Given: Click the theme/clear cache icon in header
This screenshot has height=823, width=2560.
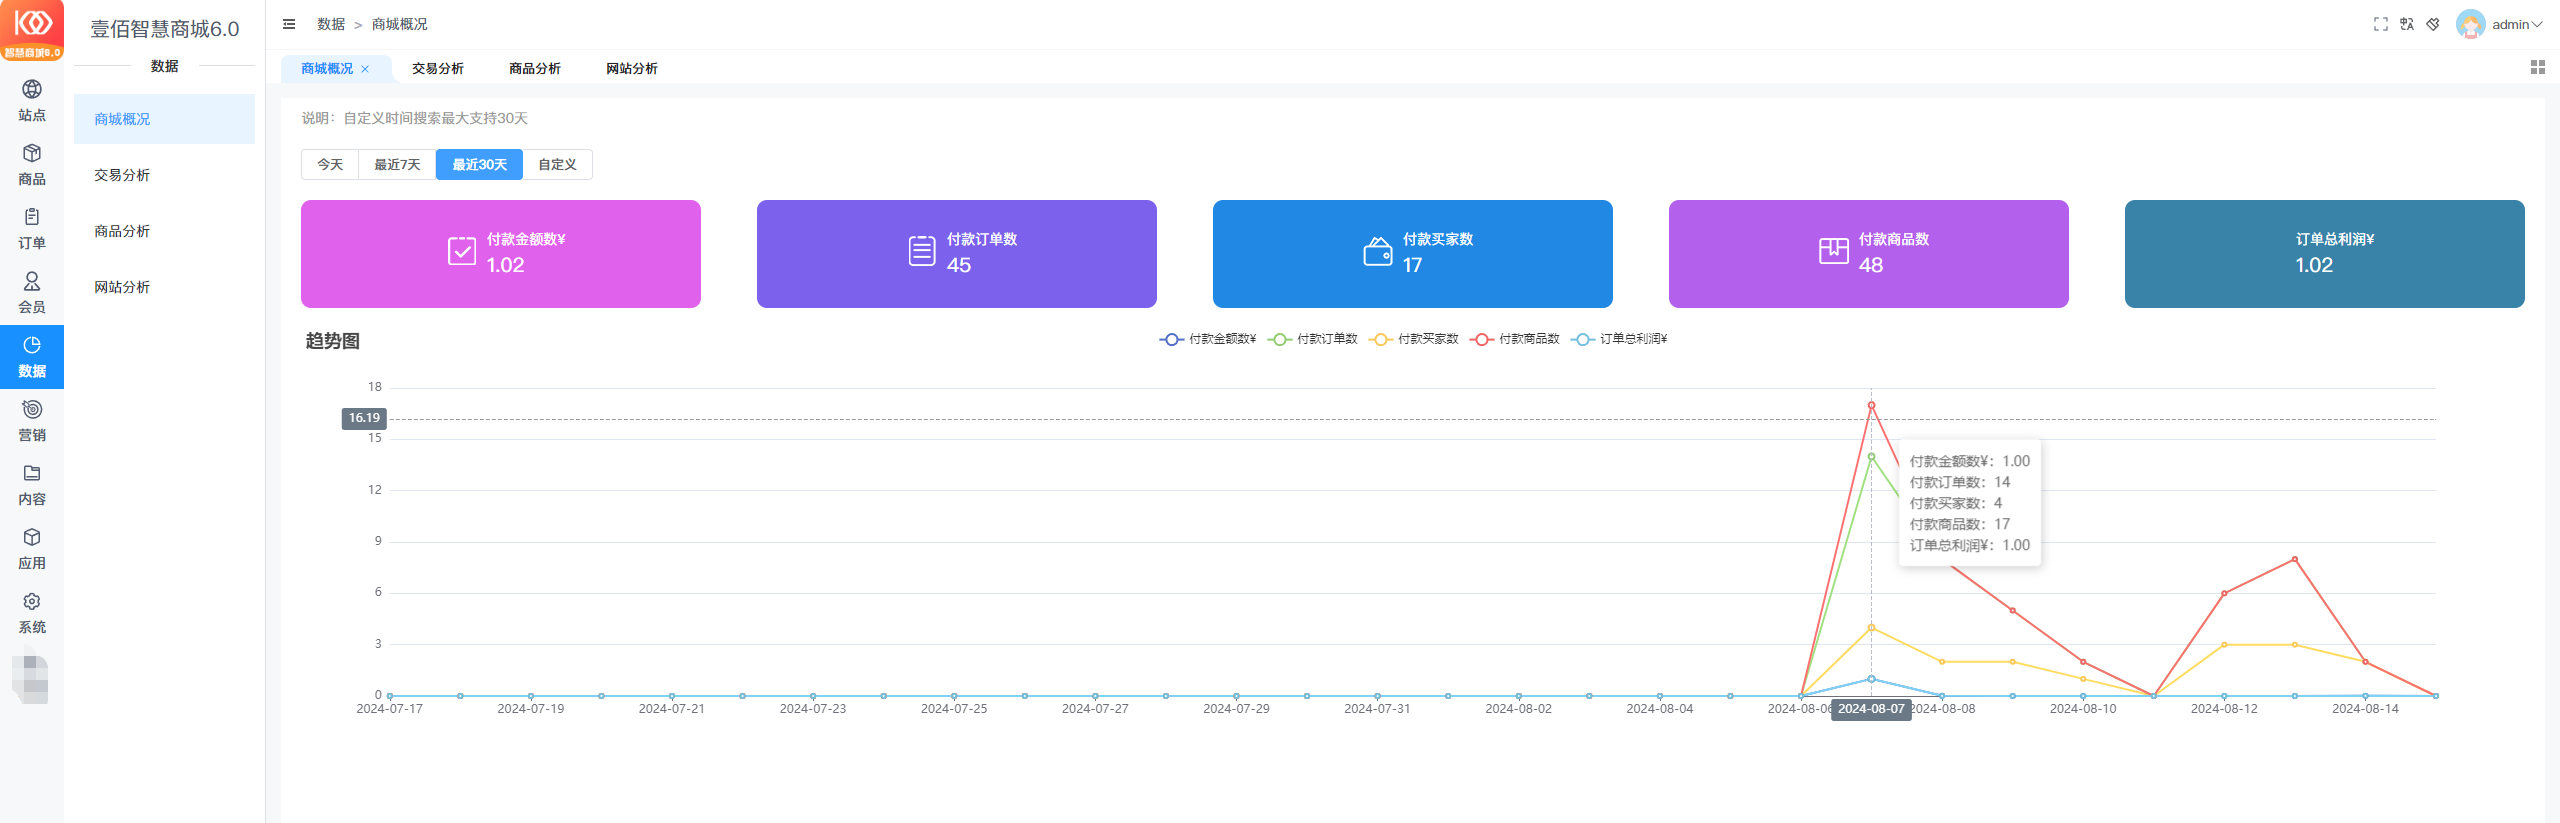Looking at the screenshot, I should pos(2433,24).
